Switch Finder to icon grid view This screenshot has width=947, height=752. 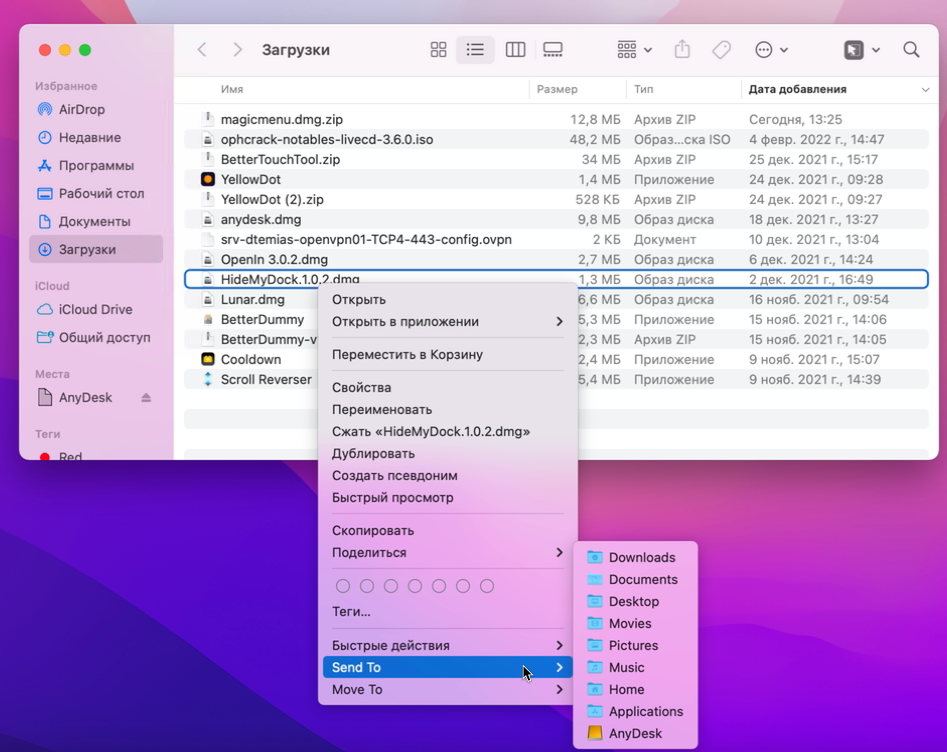[x=438, y=50]
